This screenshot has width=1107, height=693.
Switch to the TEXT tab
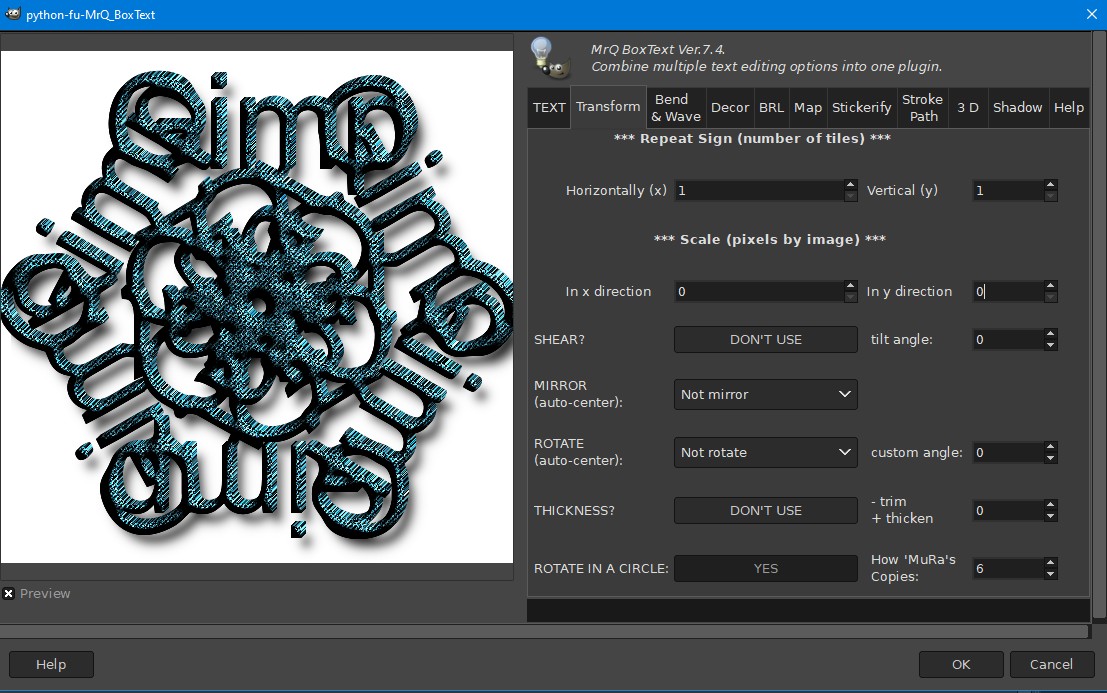[549, 107]
